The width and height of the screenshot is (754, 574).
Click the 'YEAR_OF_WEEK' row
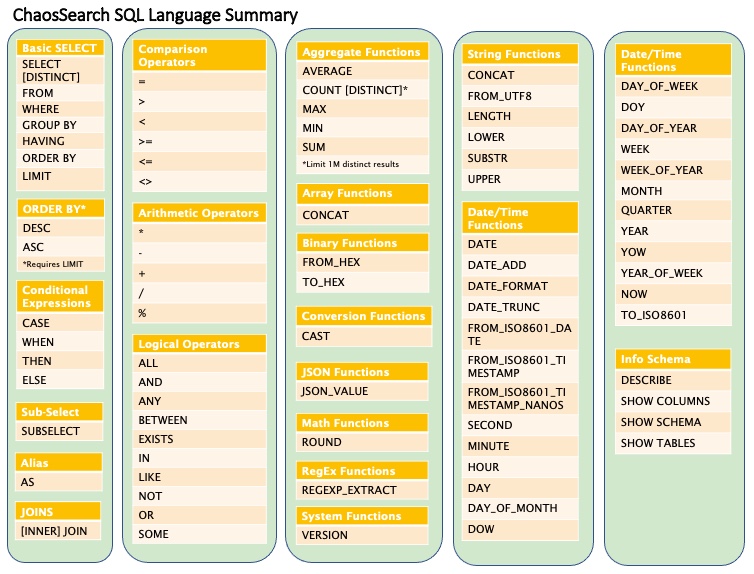point(673,273)
